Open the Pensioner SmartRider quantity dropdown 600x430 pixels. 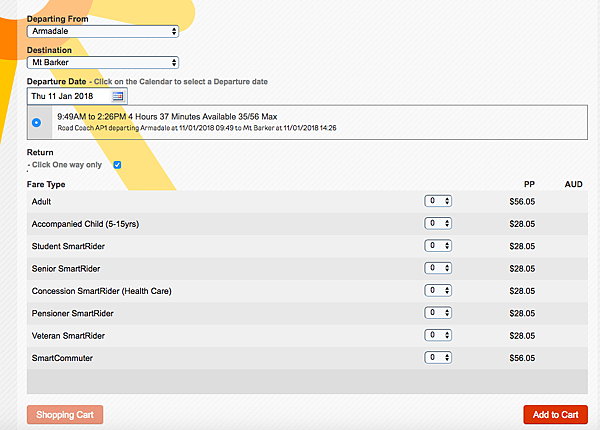(x=438, y=313)
